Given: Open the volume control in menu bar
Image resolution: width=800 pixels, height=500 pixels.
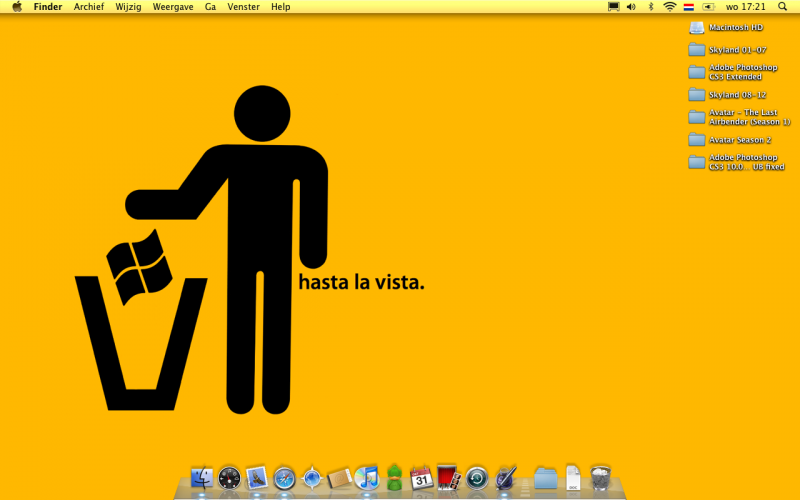Looking at the screenshot, I should (632, 7).
